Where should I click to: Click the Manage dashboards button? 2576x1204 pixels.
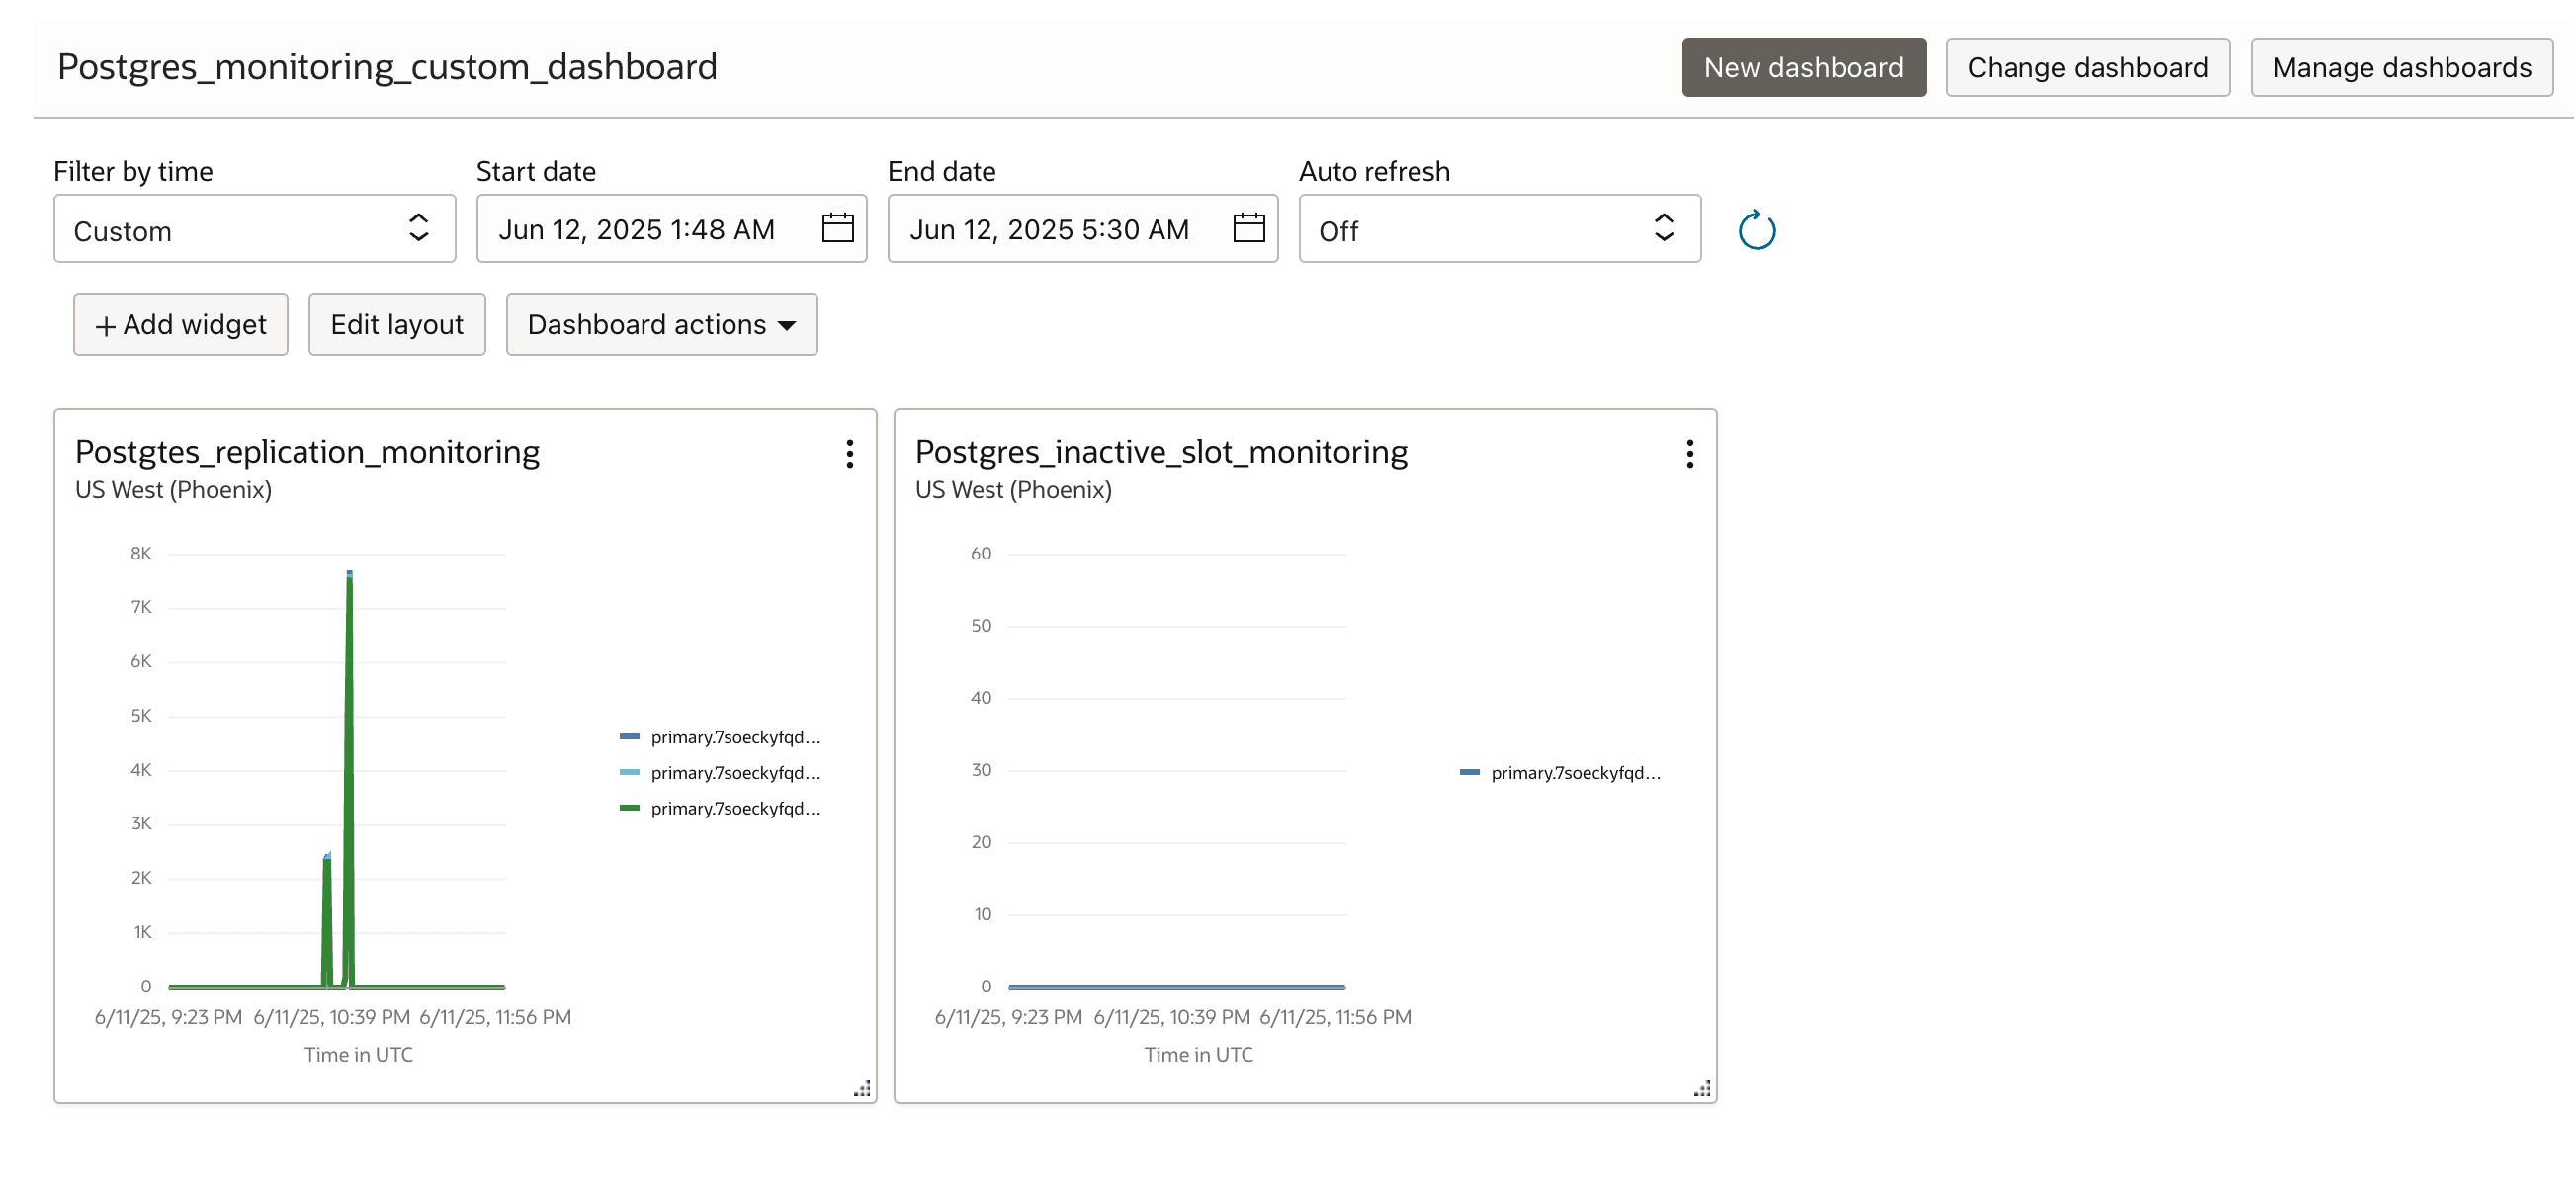tap(2401, 68)
